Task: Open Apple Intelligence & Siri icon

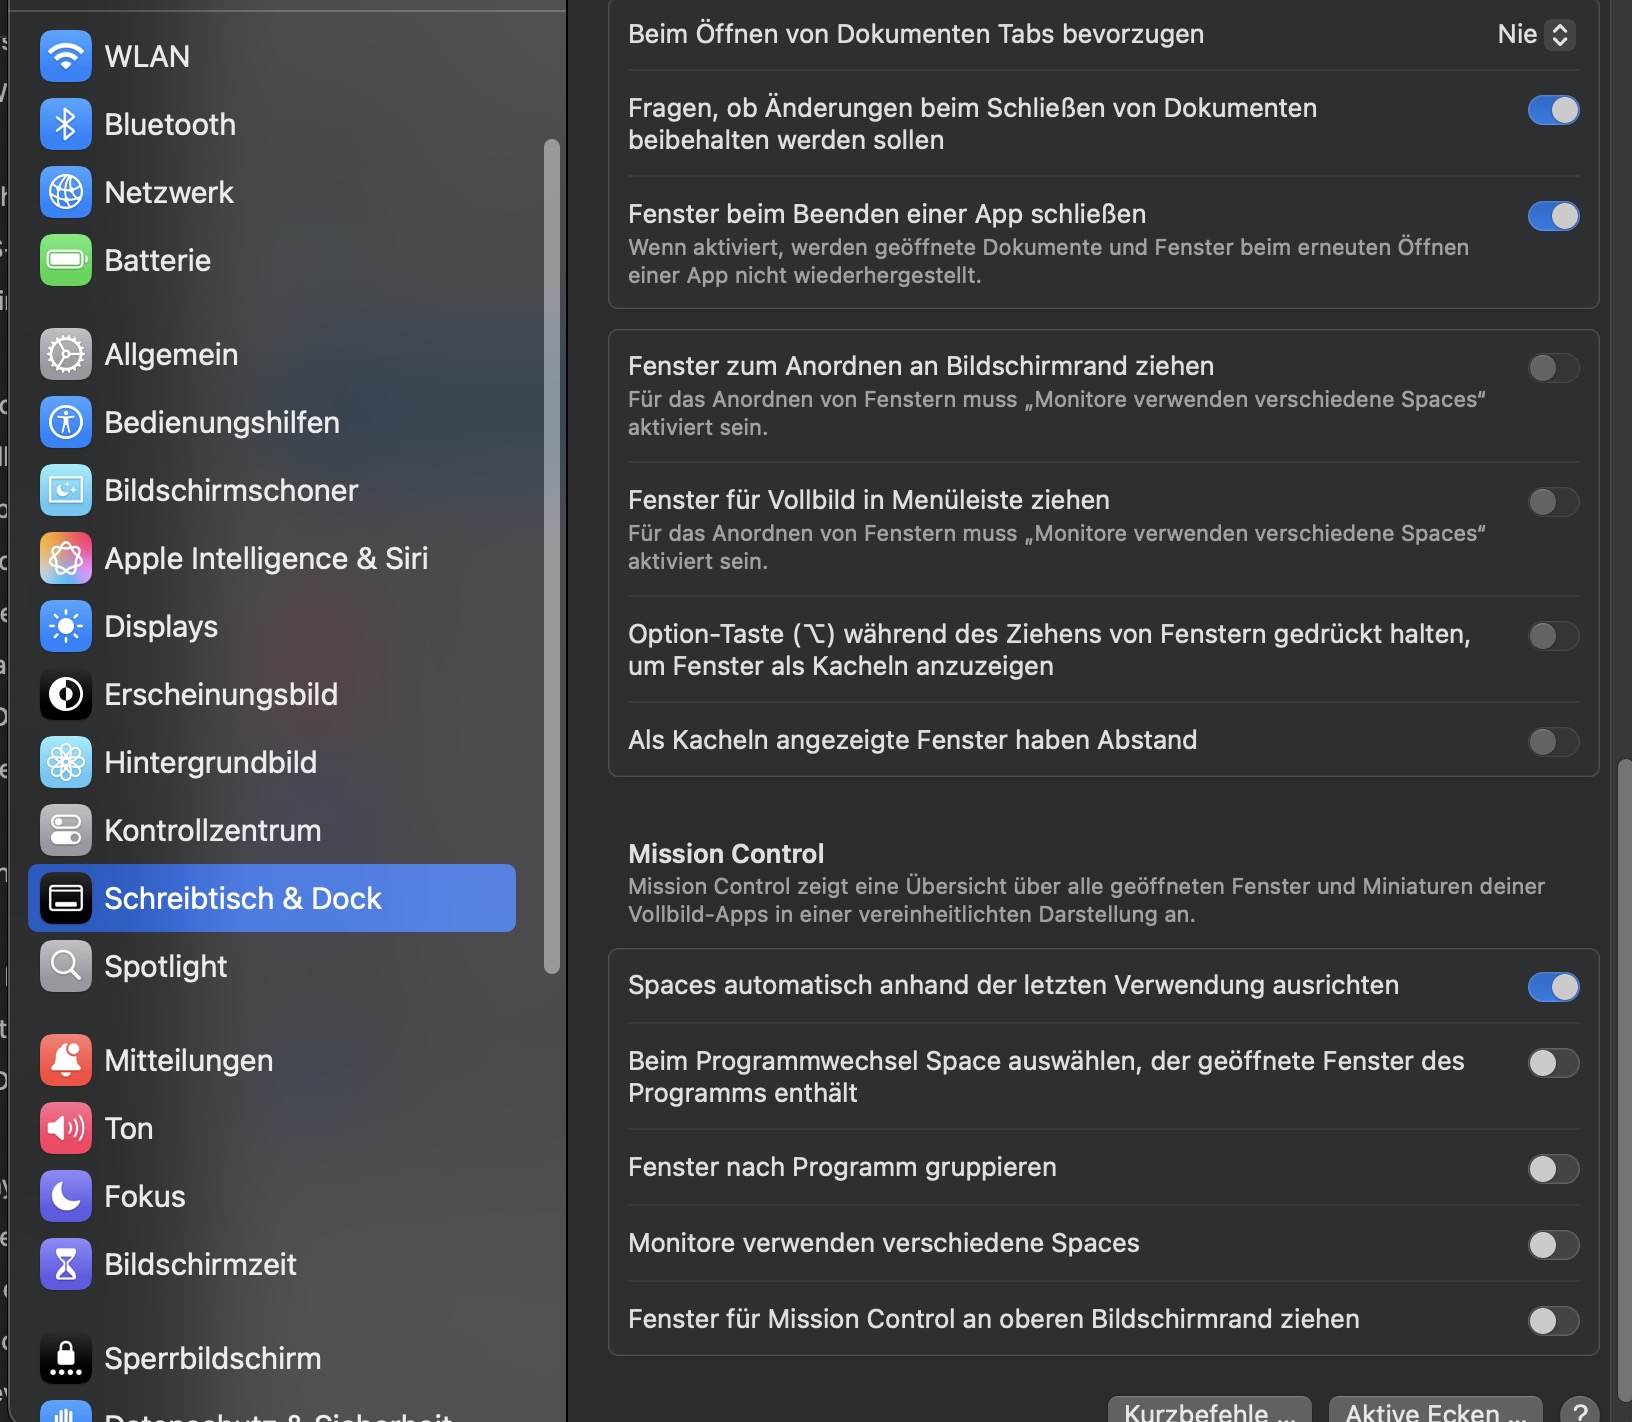Action: [x=66, y=558]
